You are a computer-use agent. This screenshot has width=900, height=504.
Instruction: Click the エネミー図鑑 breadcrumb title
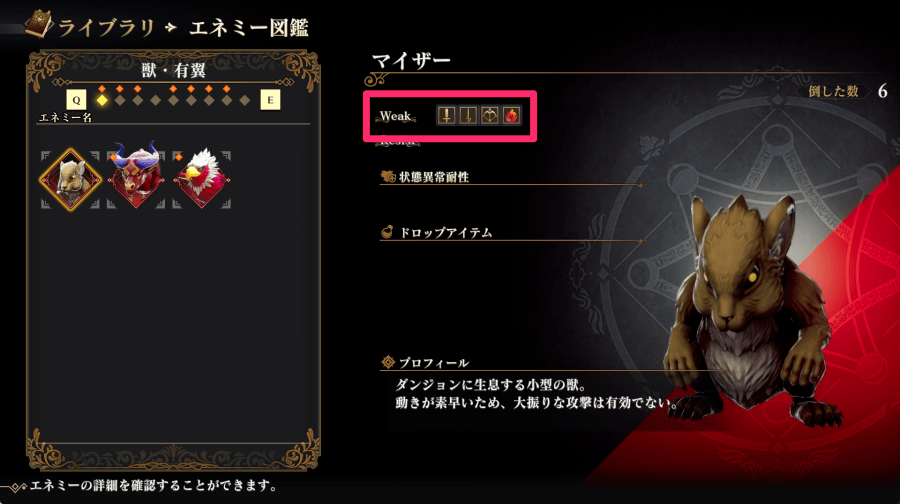(x=249, y=28)
